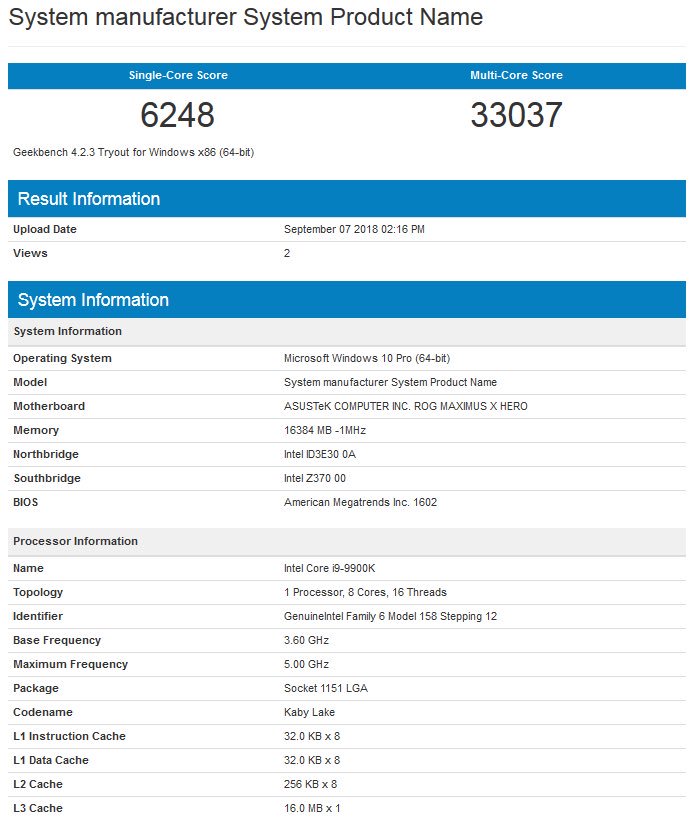This screenshot has height=832, width=689.
Task: Click the Model row label
Action: click(x=30, y=382)
